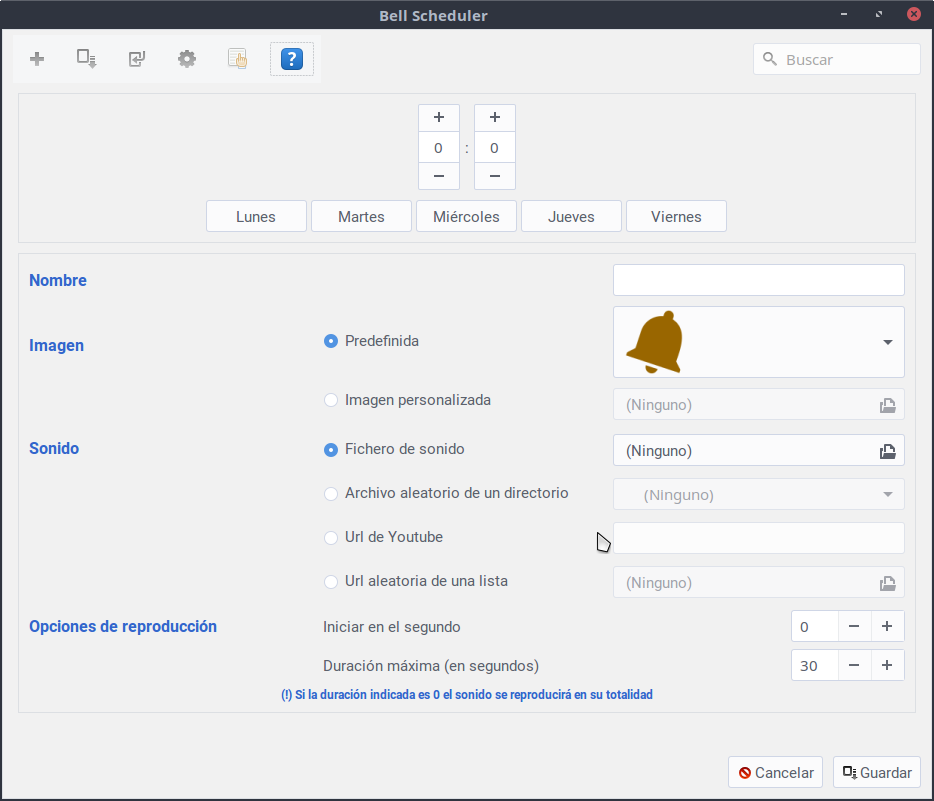Choose Archivo aleatorio de un directorio option
The image size is (934, 801).
[331, 494]
